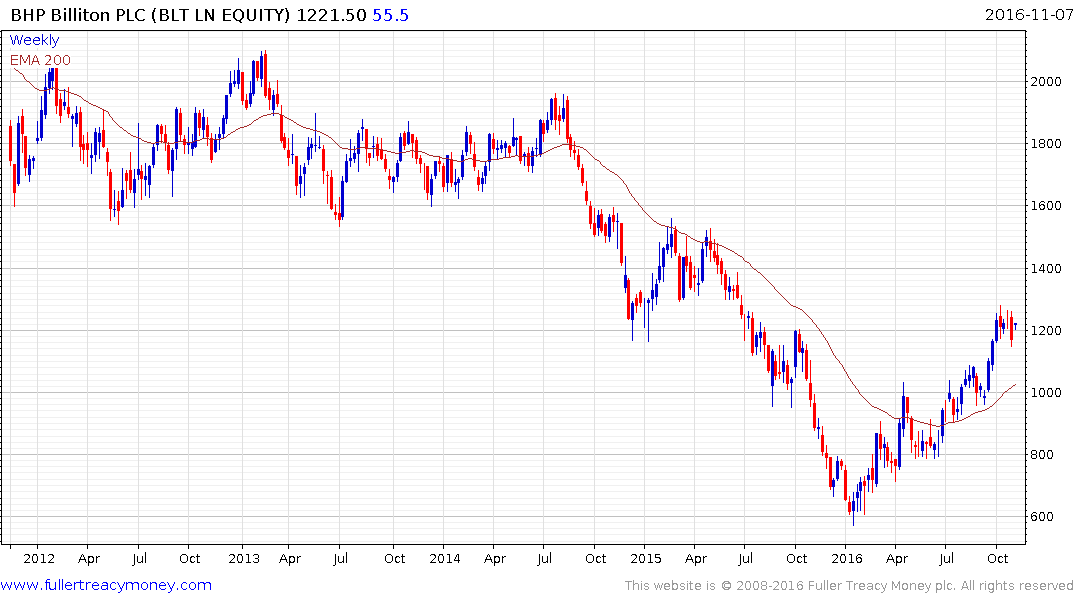Viewport: 1075px width, 600px height.
Task: Click the date 2016-11-07
Action: coord(1028,14)
